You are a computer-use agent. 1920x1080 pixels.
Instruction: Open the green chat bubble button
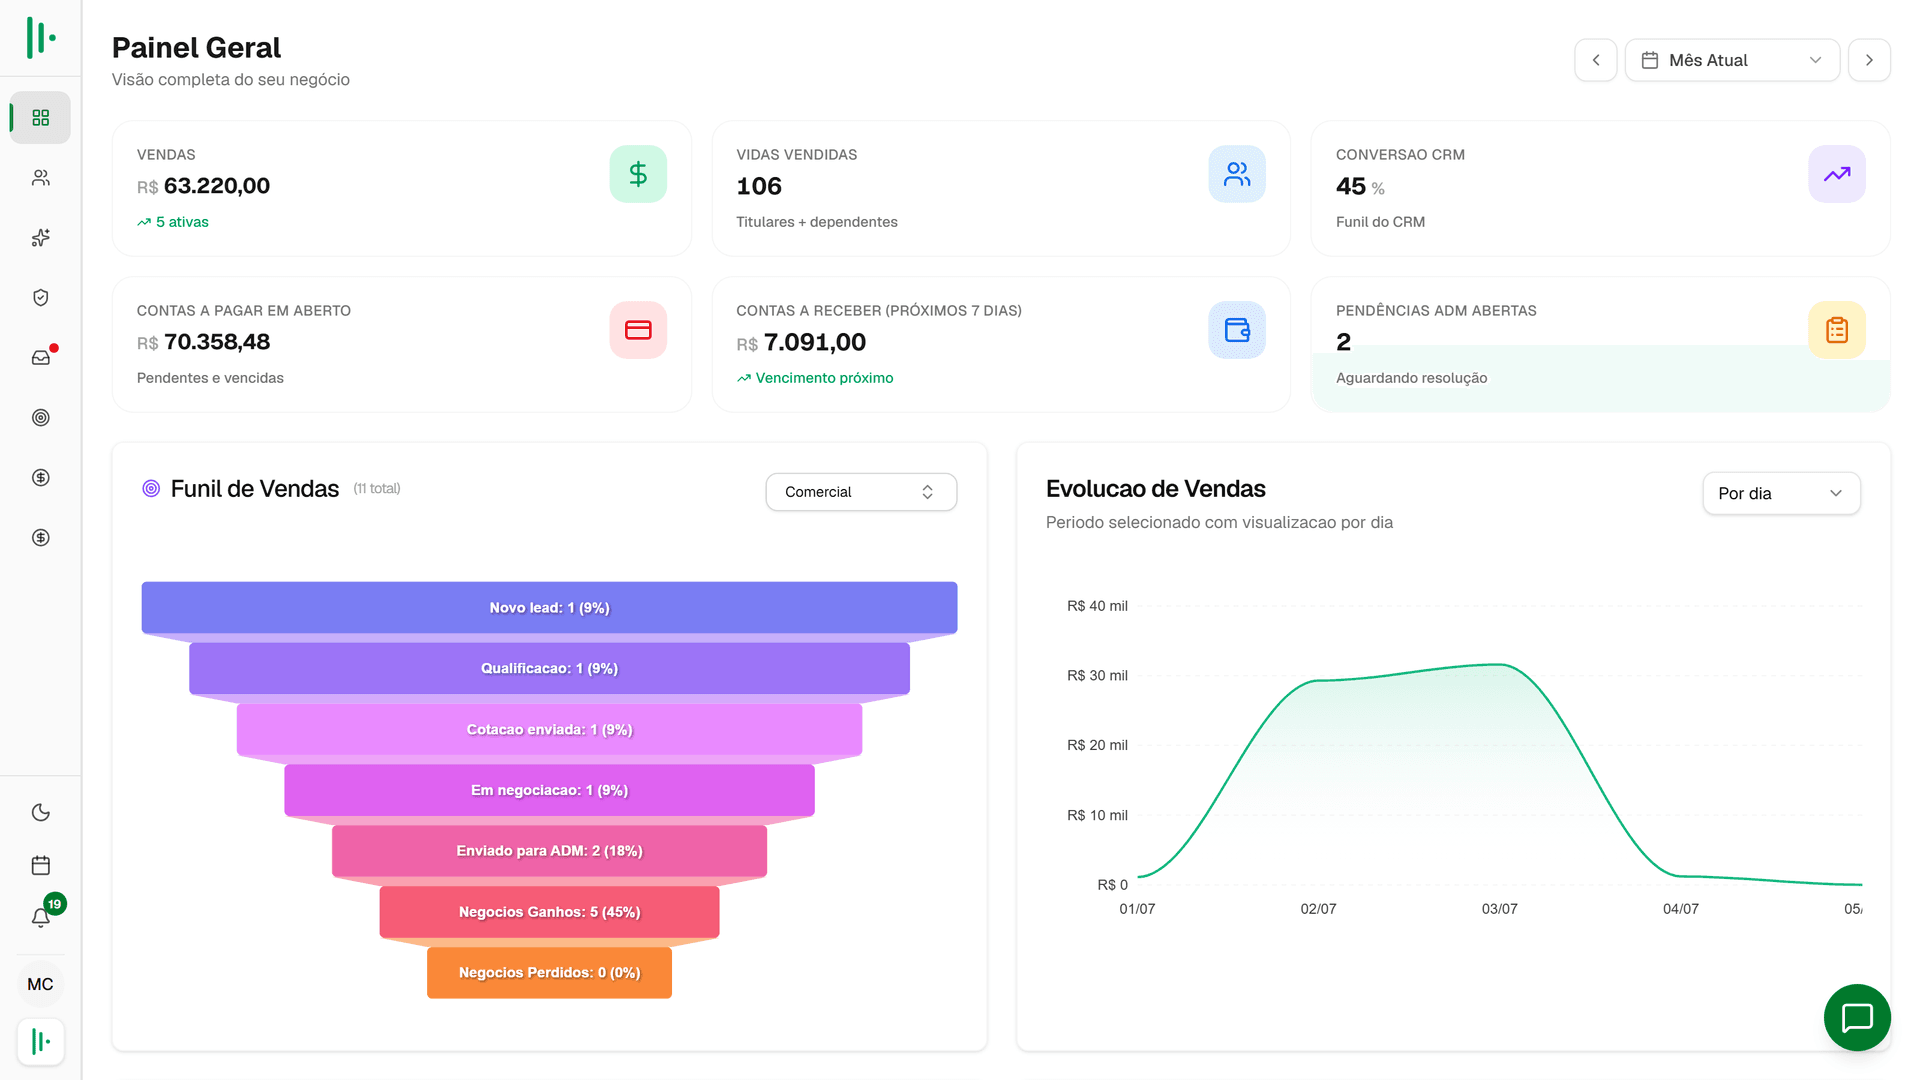[1857, 1018]
